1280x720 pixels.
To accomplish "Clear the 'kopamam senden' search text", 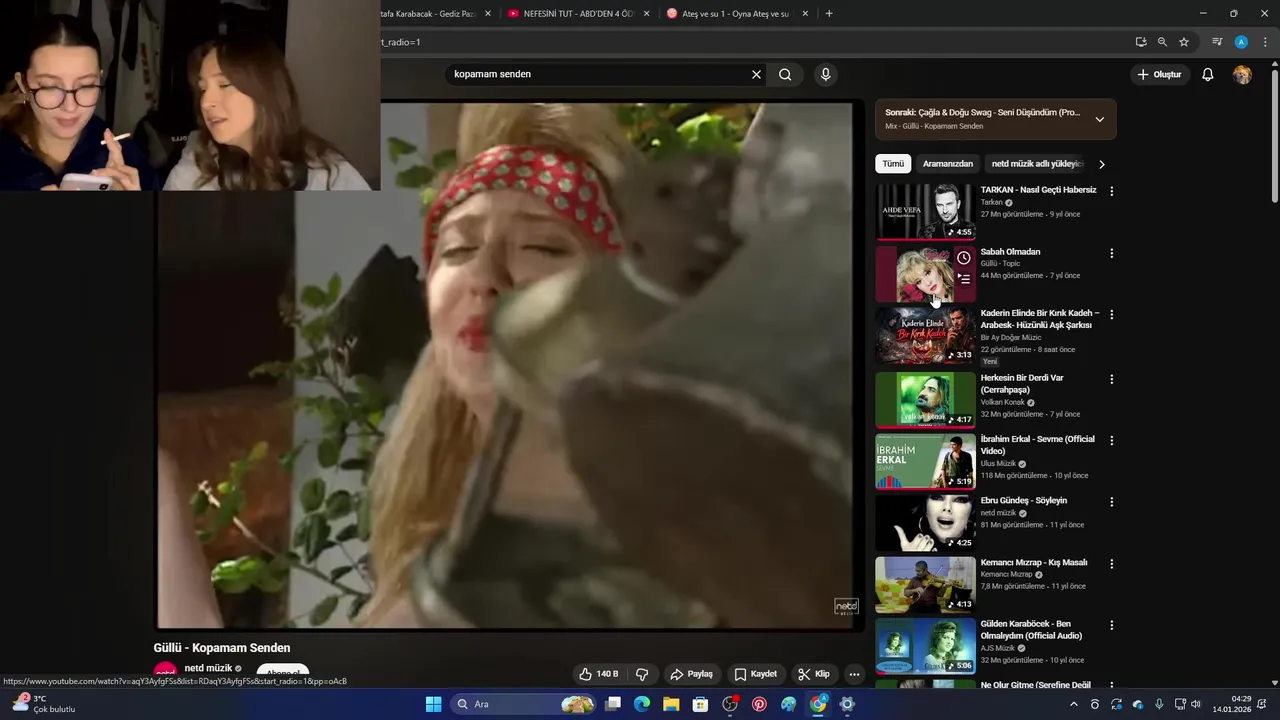I will (x=756, y=74).
